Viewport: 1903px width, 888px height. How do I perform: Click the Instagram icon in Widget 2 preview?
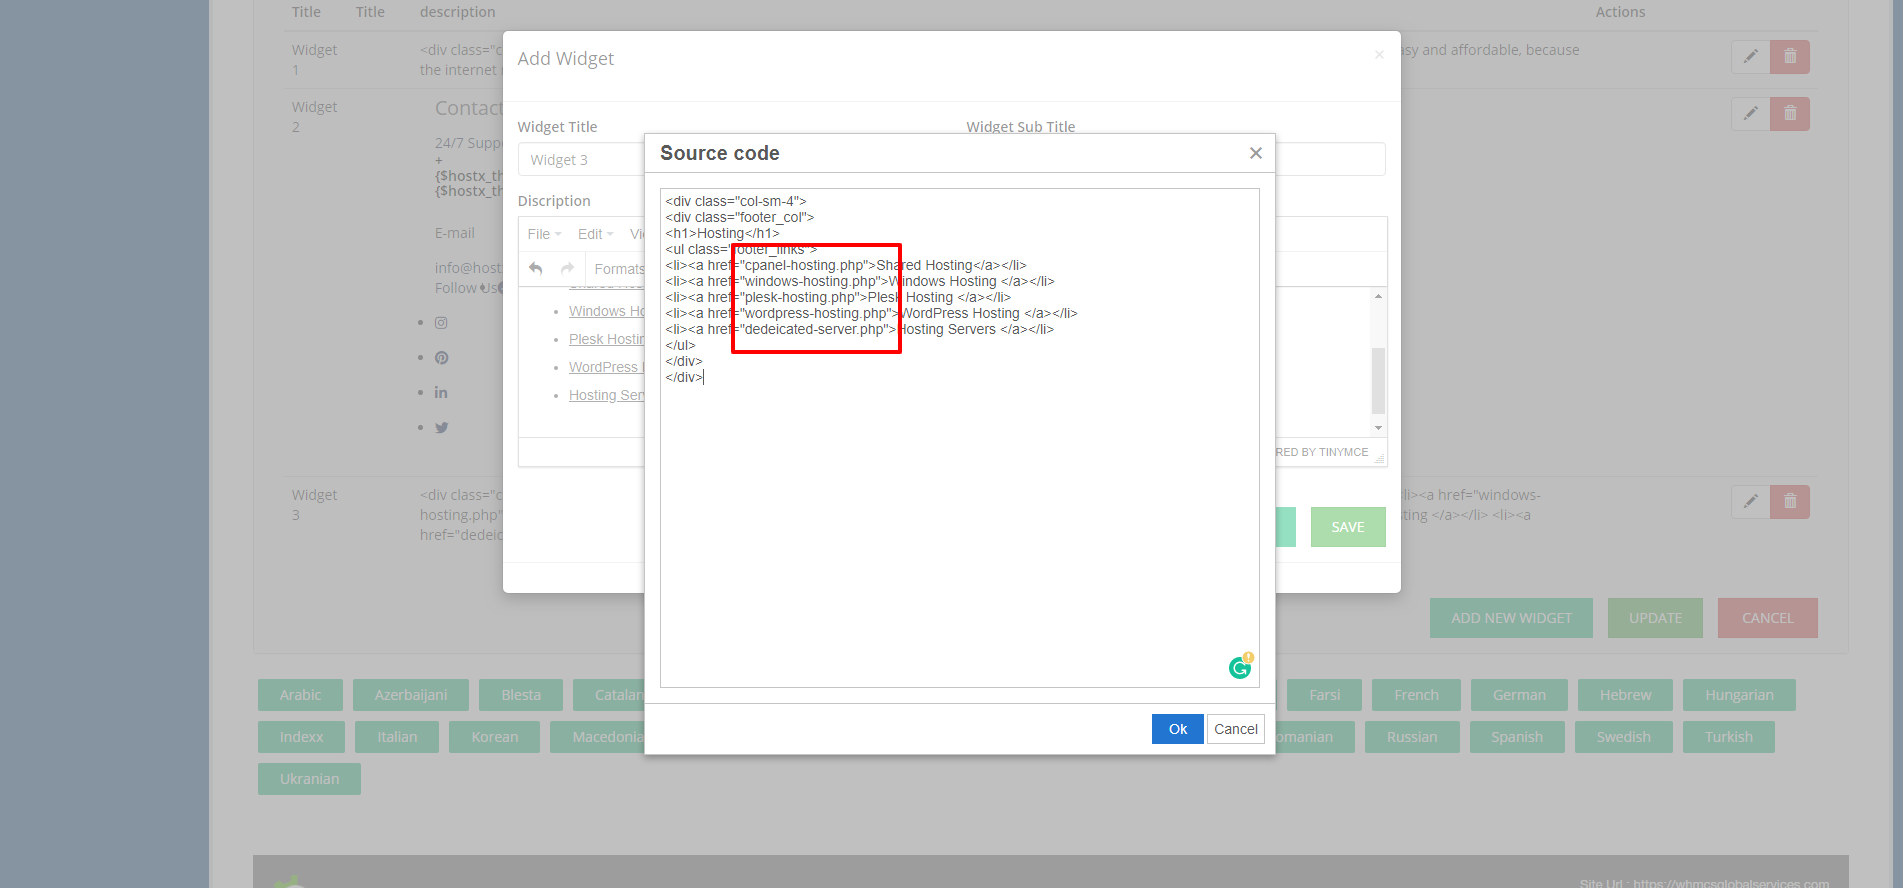(x=441, y=323)
